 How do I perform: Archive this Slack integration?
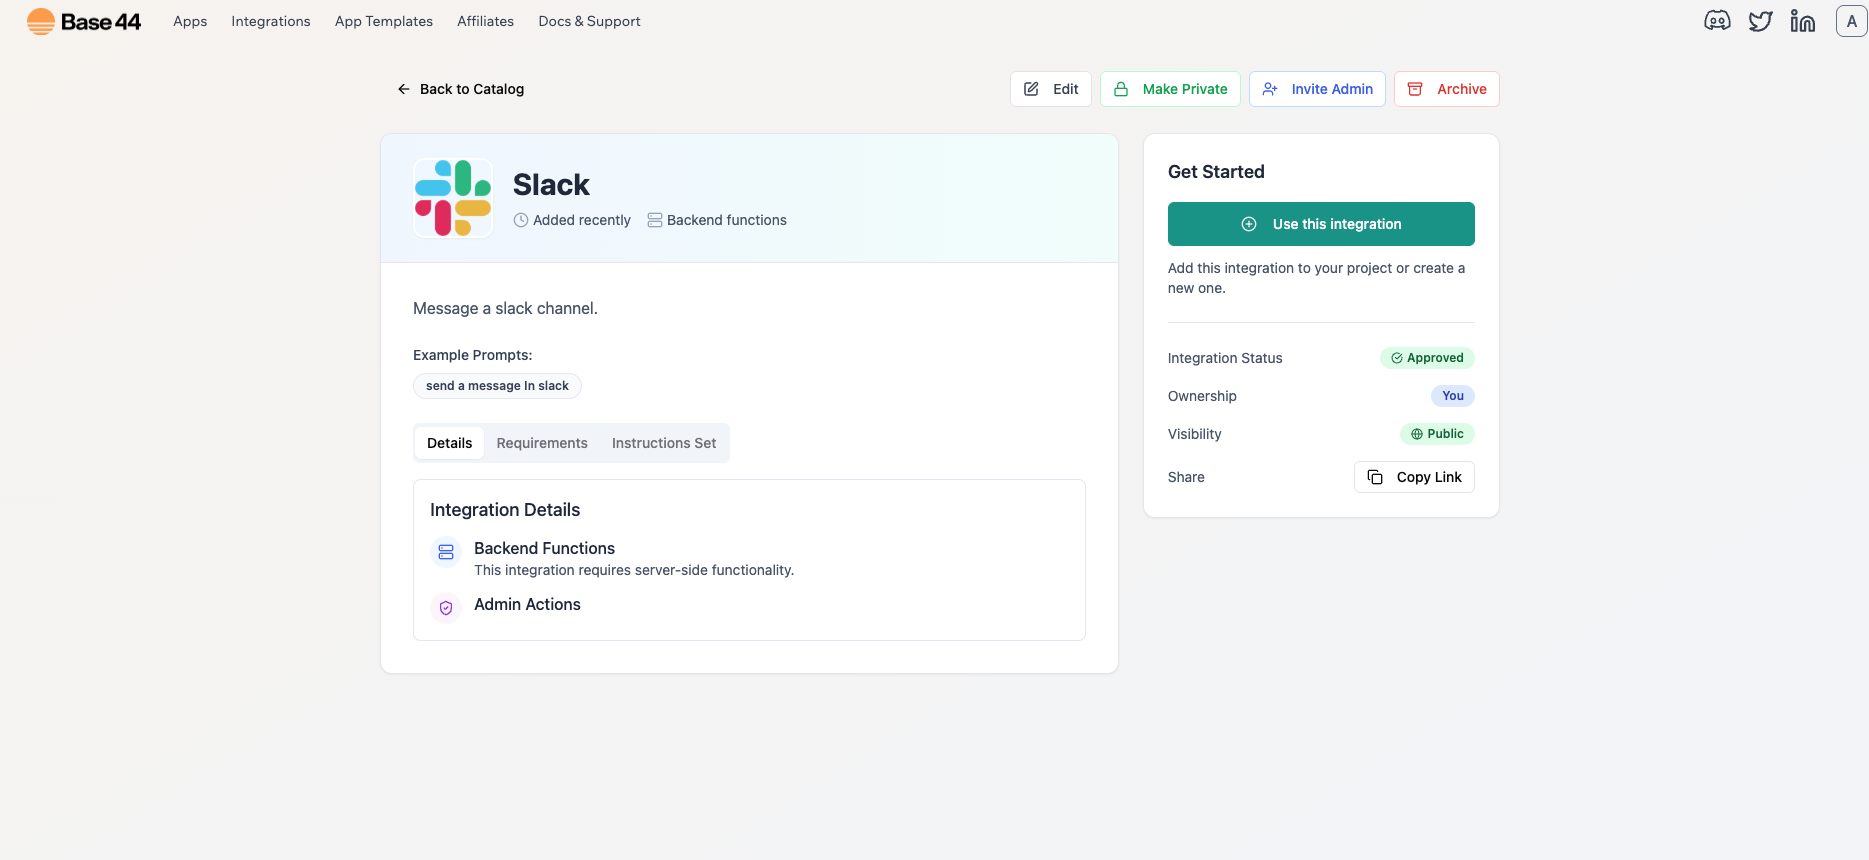pyautogui.click(x=1447, y=89)
